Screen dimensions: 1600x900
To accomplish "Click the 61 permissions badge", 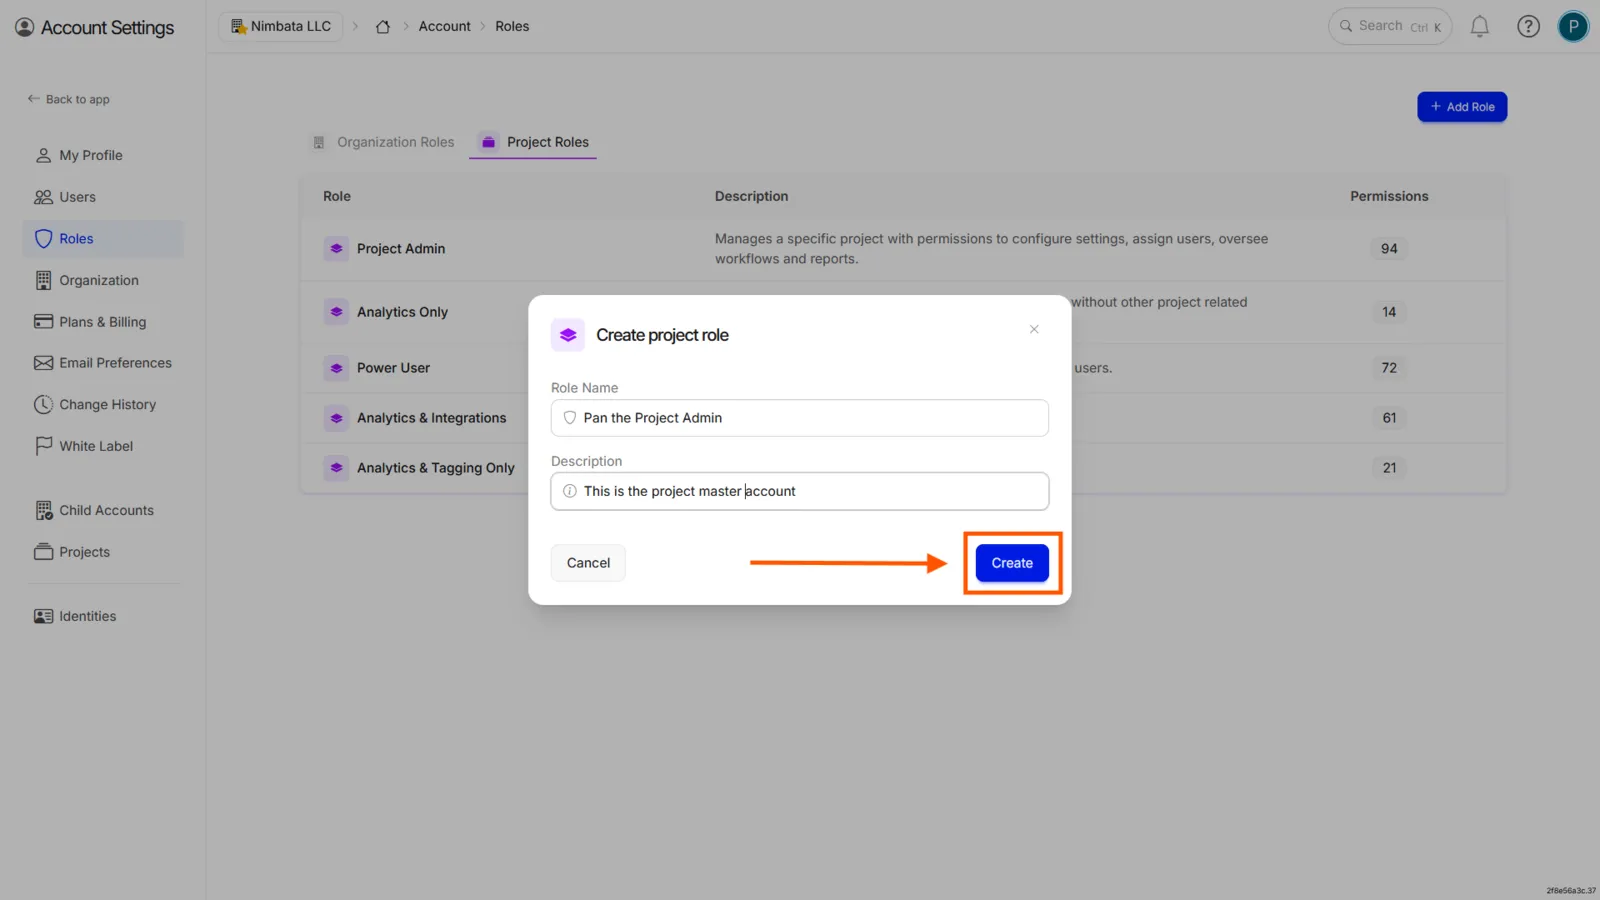I will (1389, 418).
